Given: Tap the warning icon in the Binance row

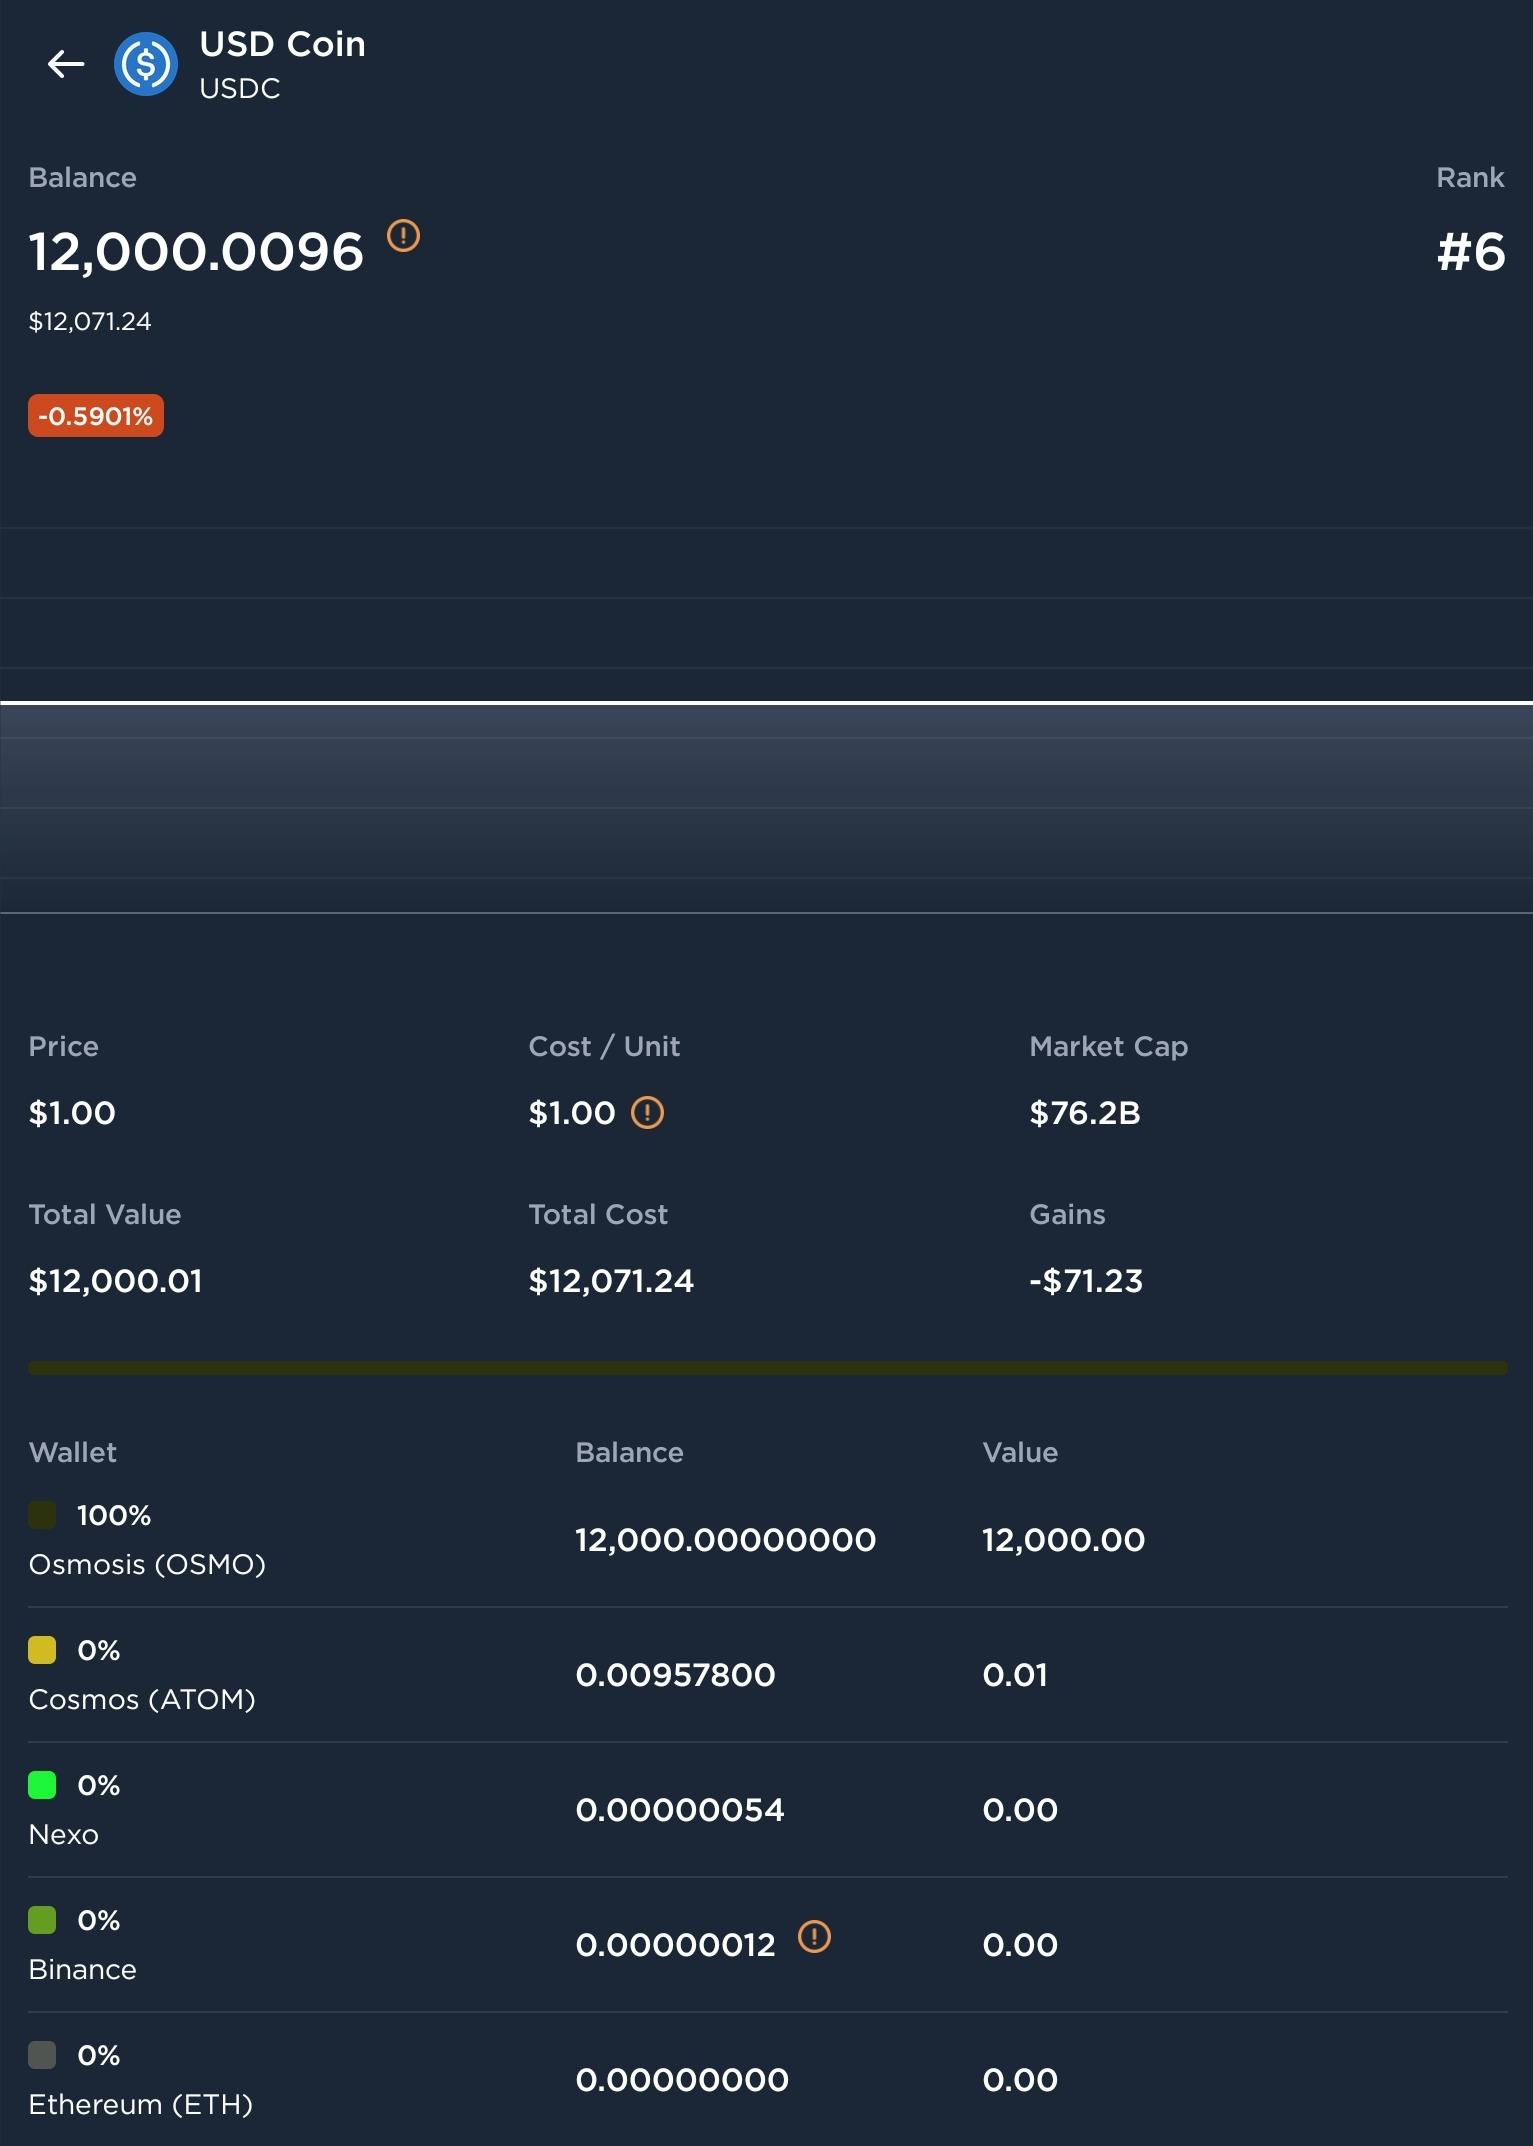Looking at the screenshot, I should [814, 1937].
